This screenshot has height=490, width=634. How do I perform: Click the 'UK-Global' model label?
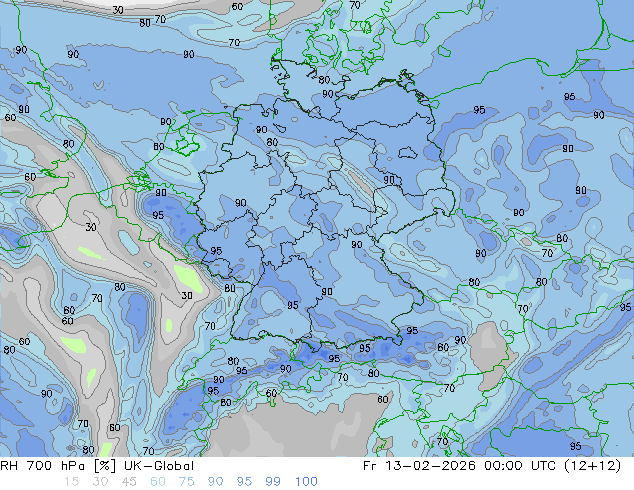pyautogui.click(x=159, y=466)
